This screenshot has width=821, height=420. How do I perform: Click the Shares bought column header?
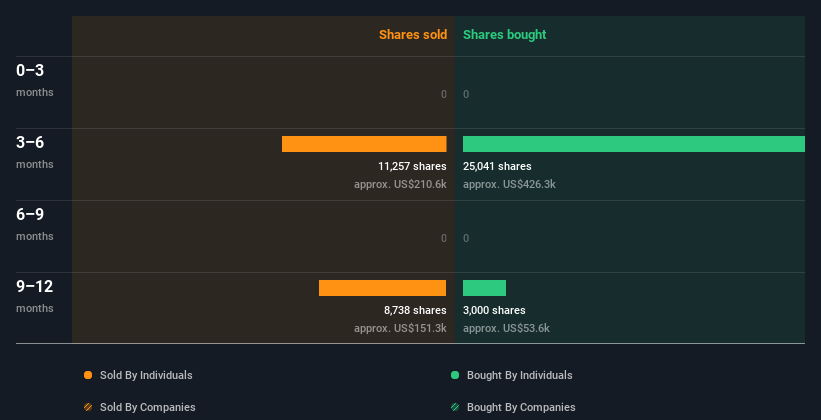[504, 35]
